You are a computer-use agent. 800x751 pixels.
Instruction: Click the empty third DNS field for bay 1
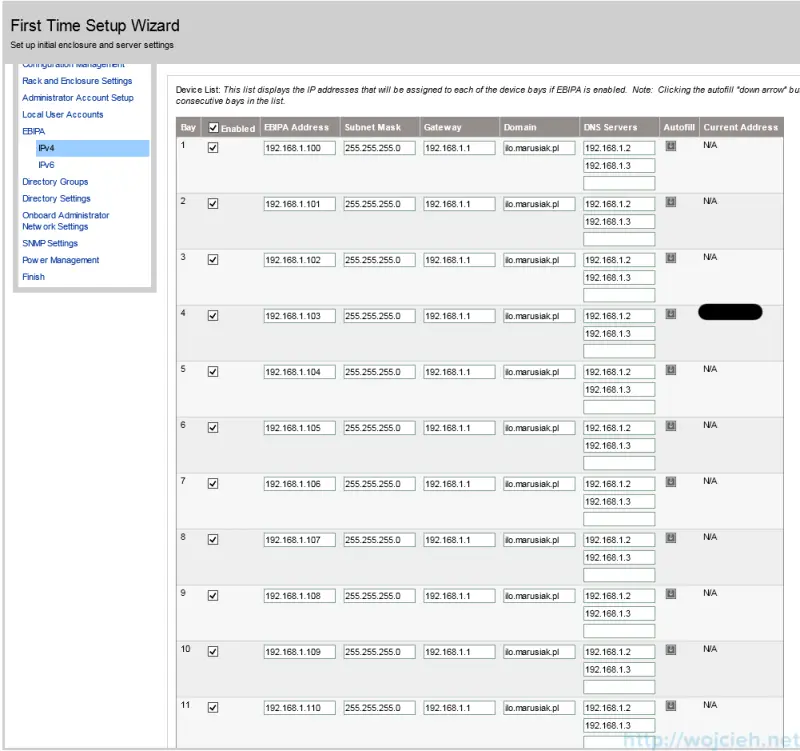pos(619,183)
